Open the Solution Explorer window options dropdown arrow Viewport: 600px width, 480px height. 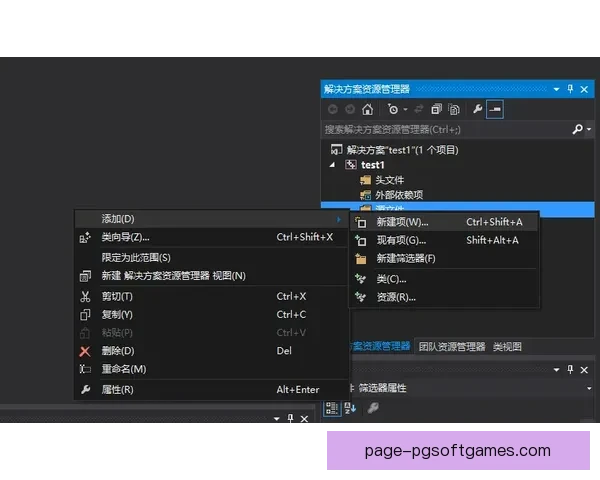tap(557, 89)
